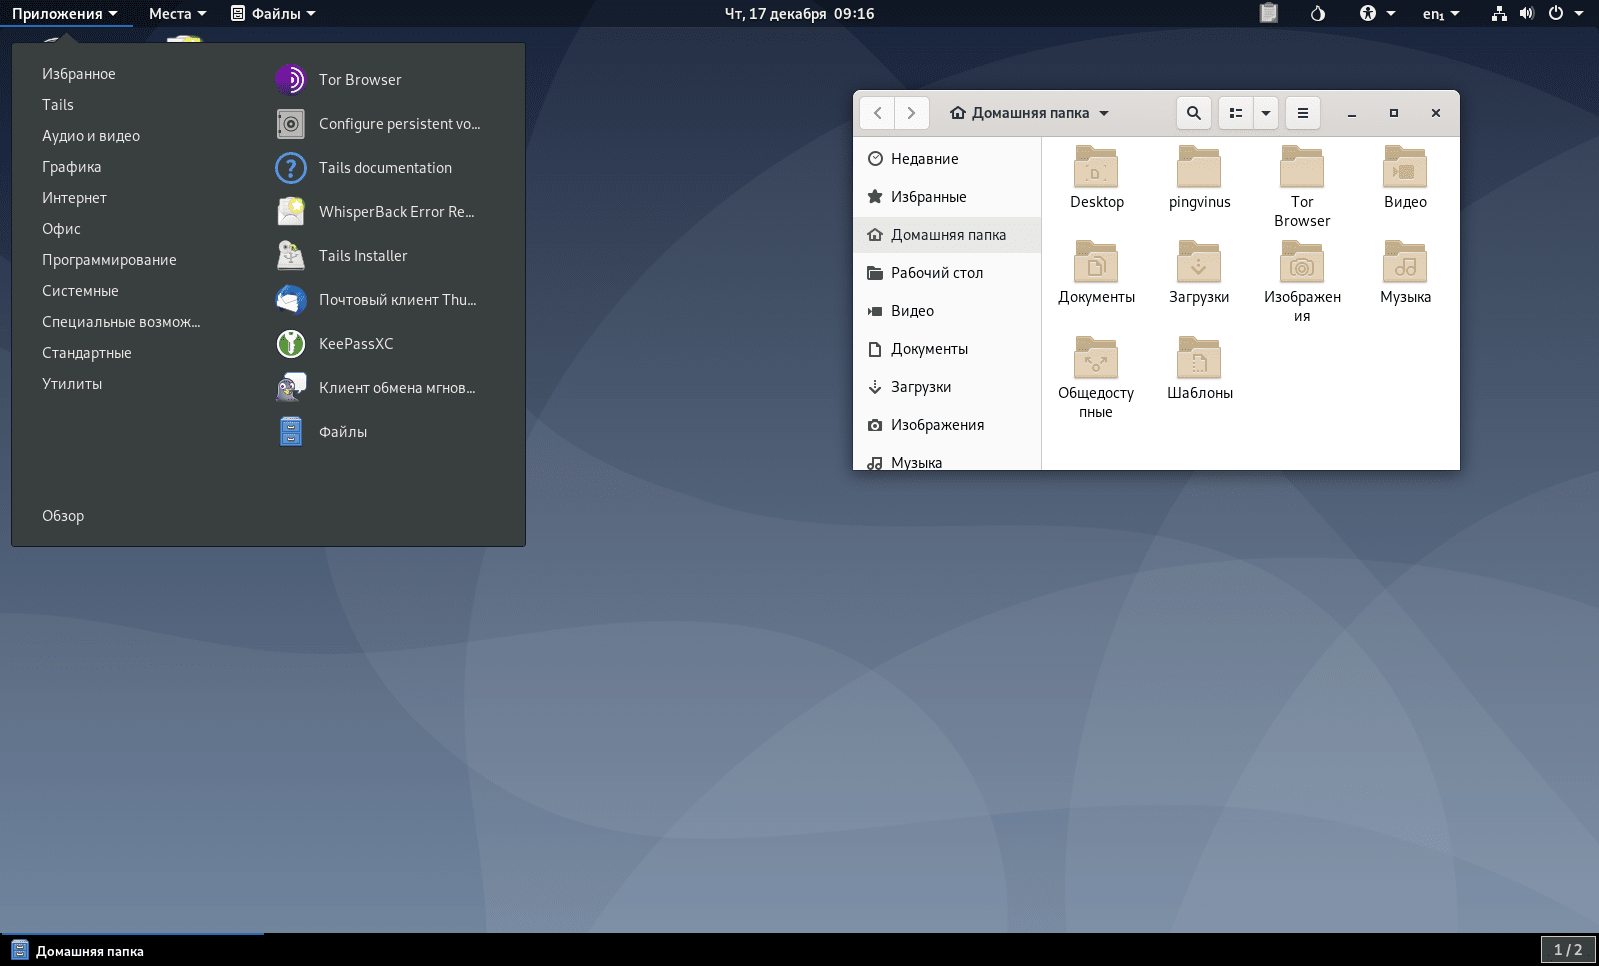Open Tails documentation help icon
This screenshot has width=1599, height=966.
pyautogui.click(x=290, y=168)
